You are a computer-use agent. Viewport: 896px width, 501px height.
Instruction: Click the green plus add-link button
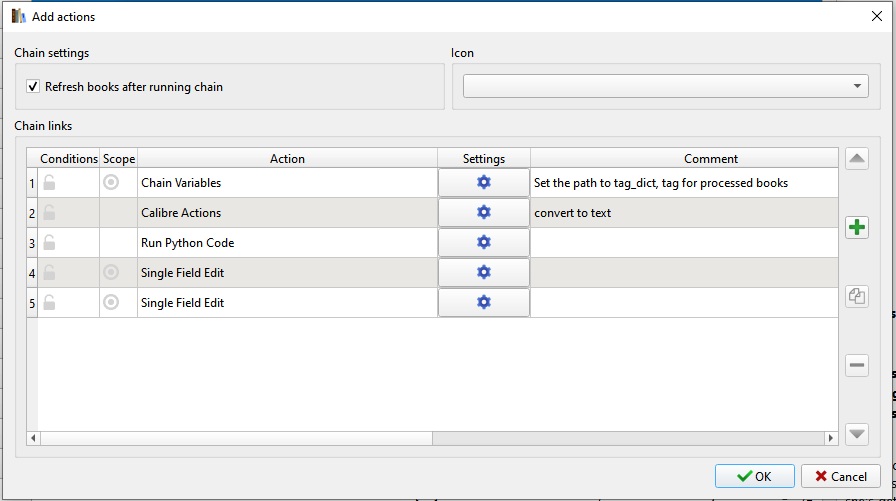point(857,228)
